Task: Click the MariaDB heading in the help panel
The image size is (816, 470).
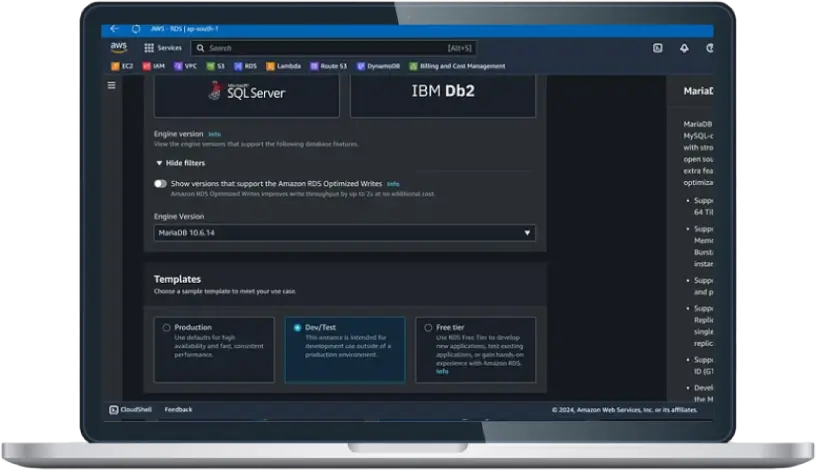Action: coord(698,91)
